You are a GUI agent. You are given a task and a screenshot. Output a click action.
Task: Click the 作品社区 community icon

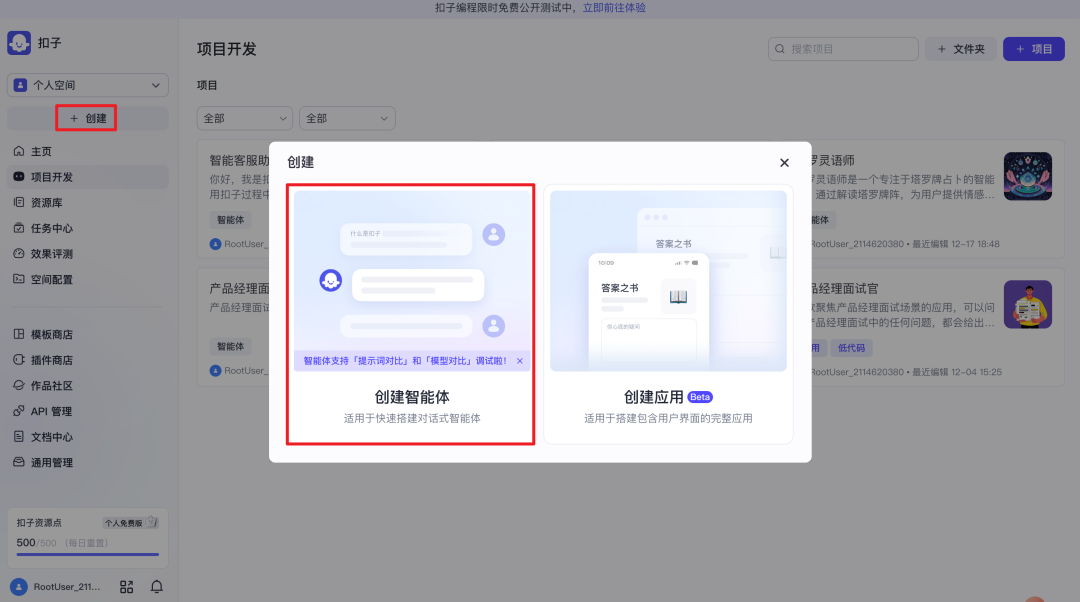tap(19, 386)
